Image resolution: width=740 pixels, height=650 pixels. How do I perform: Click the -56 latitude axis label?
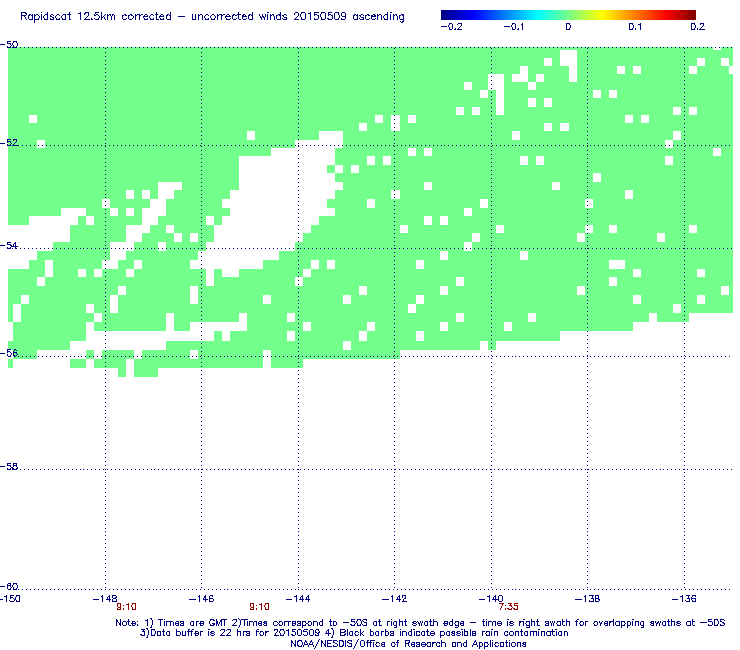click(x=9, y=354)
